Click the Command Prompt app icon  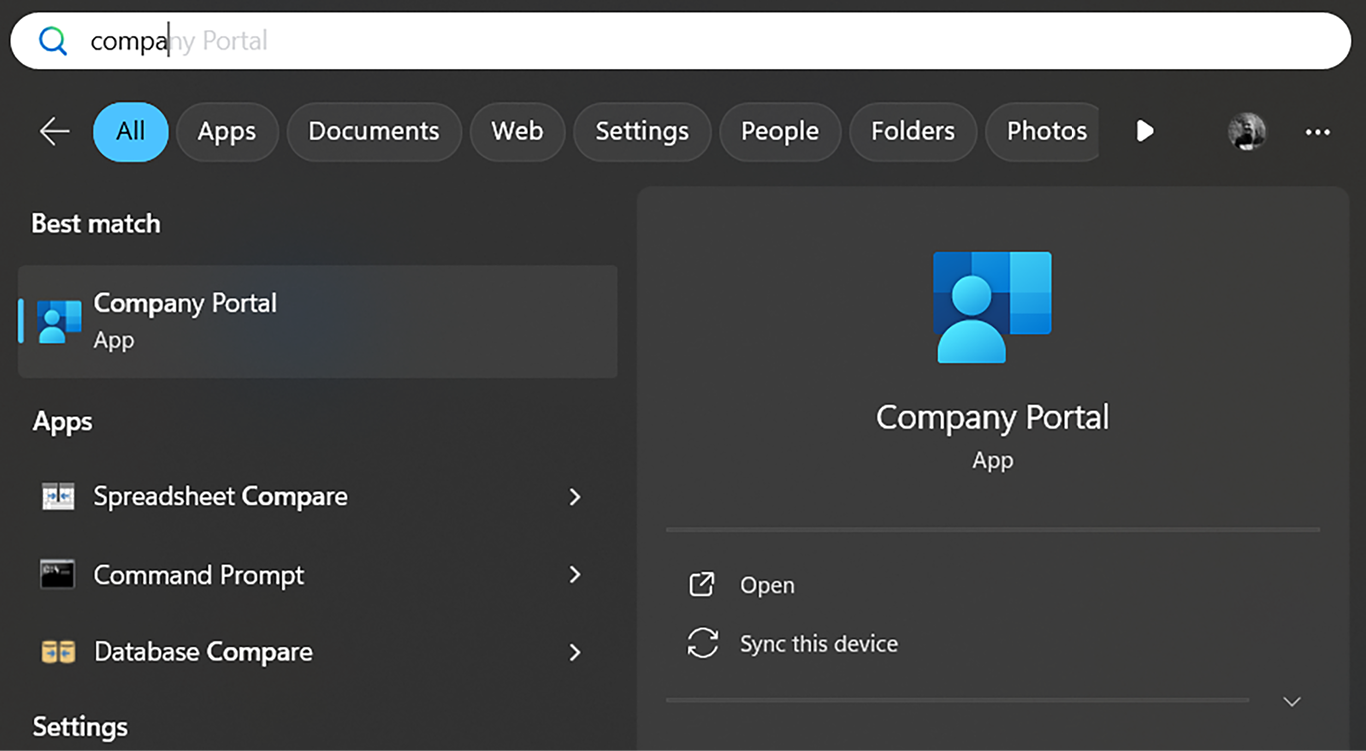coord(58,575)
